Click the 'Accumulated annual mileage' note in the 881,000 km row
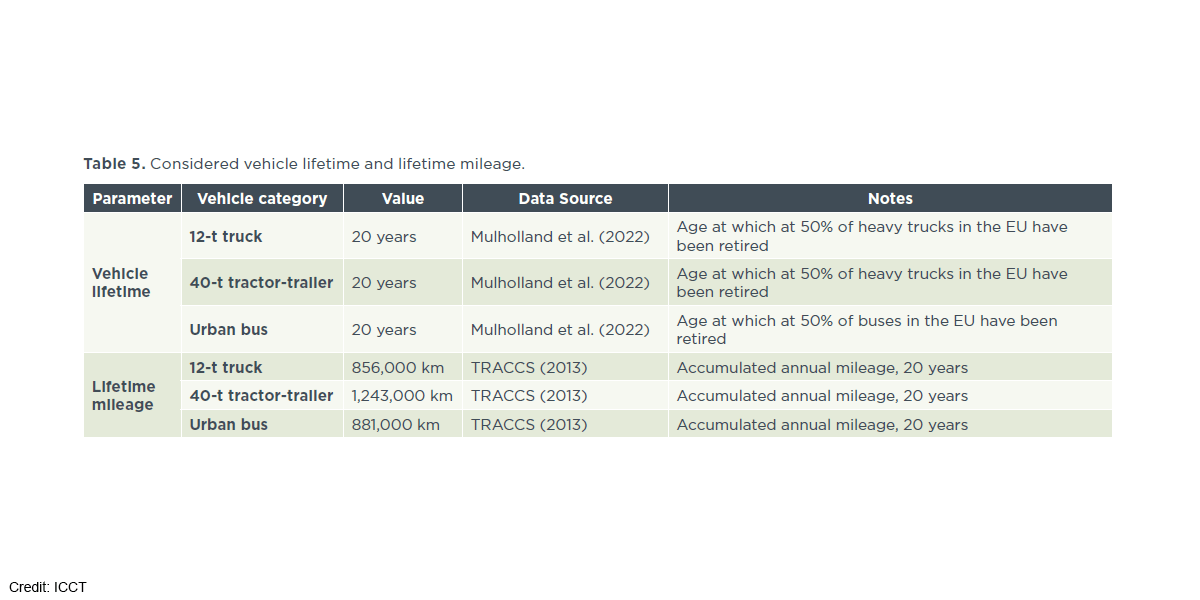1200x600 pixels. (x=822, y=424)
